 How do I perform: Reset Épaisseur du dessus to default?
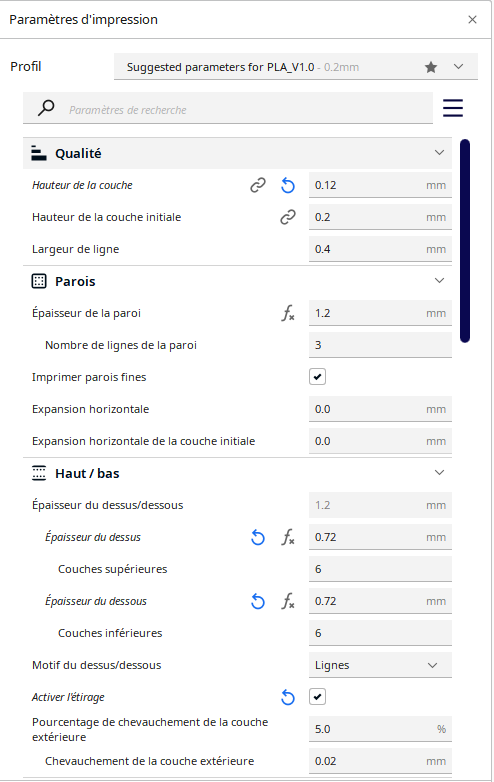pyautogui.click(x=258, y=537)
